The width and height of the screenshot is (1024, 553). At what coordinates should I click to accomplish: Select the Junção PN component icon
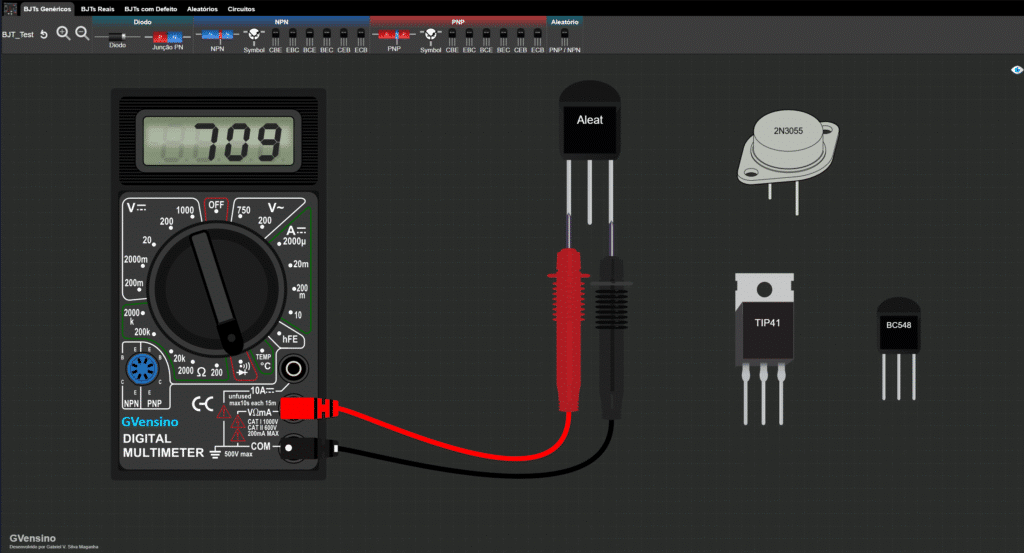pyautogui.click(x=167, y=37)
